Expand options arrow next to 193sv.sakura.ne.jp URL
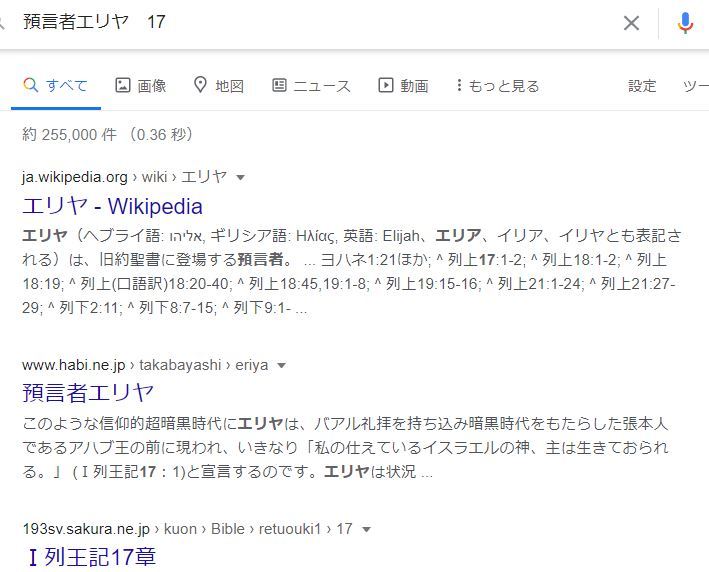 pos(366,529)
